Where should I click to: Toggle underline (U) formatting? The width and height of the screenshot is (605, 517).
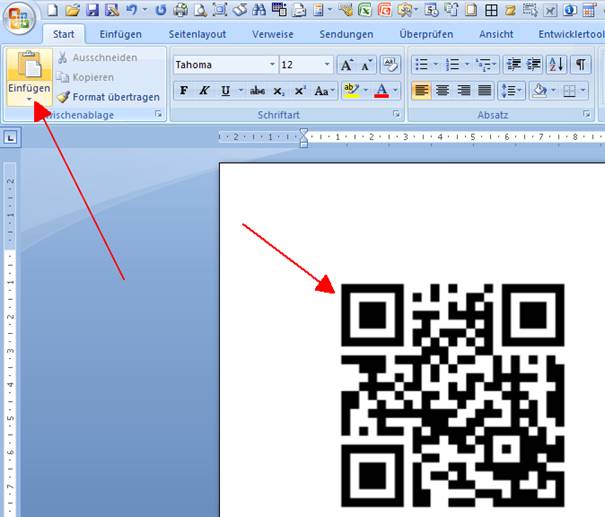(225, 91)
